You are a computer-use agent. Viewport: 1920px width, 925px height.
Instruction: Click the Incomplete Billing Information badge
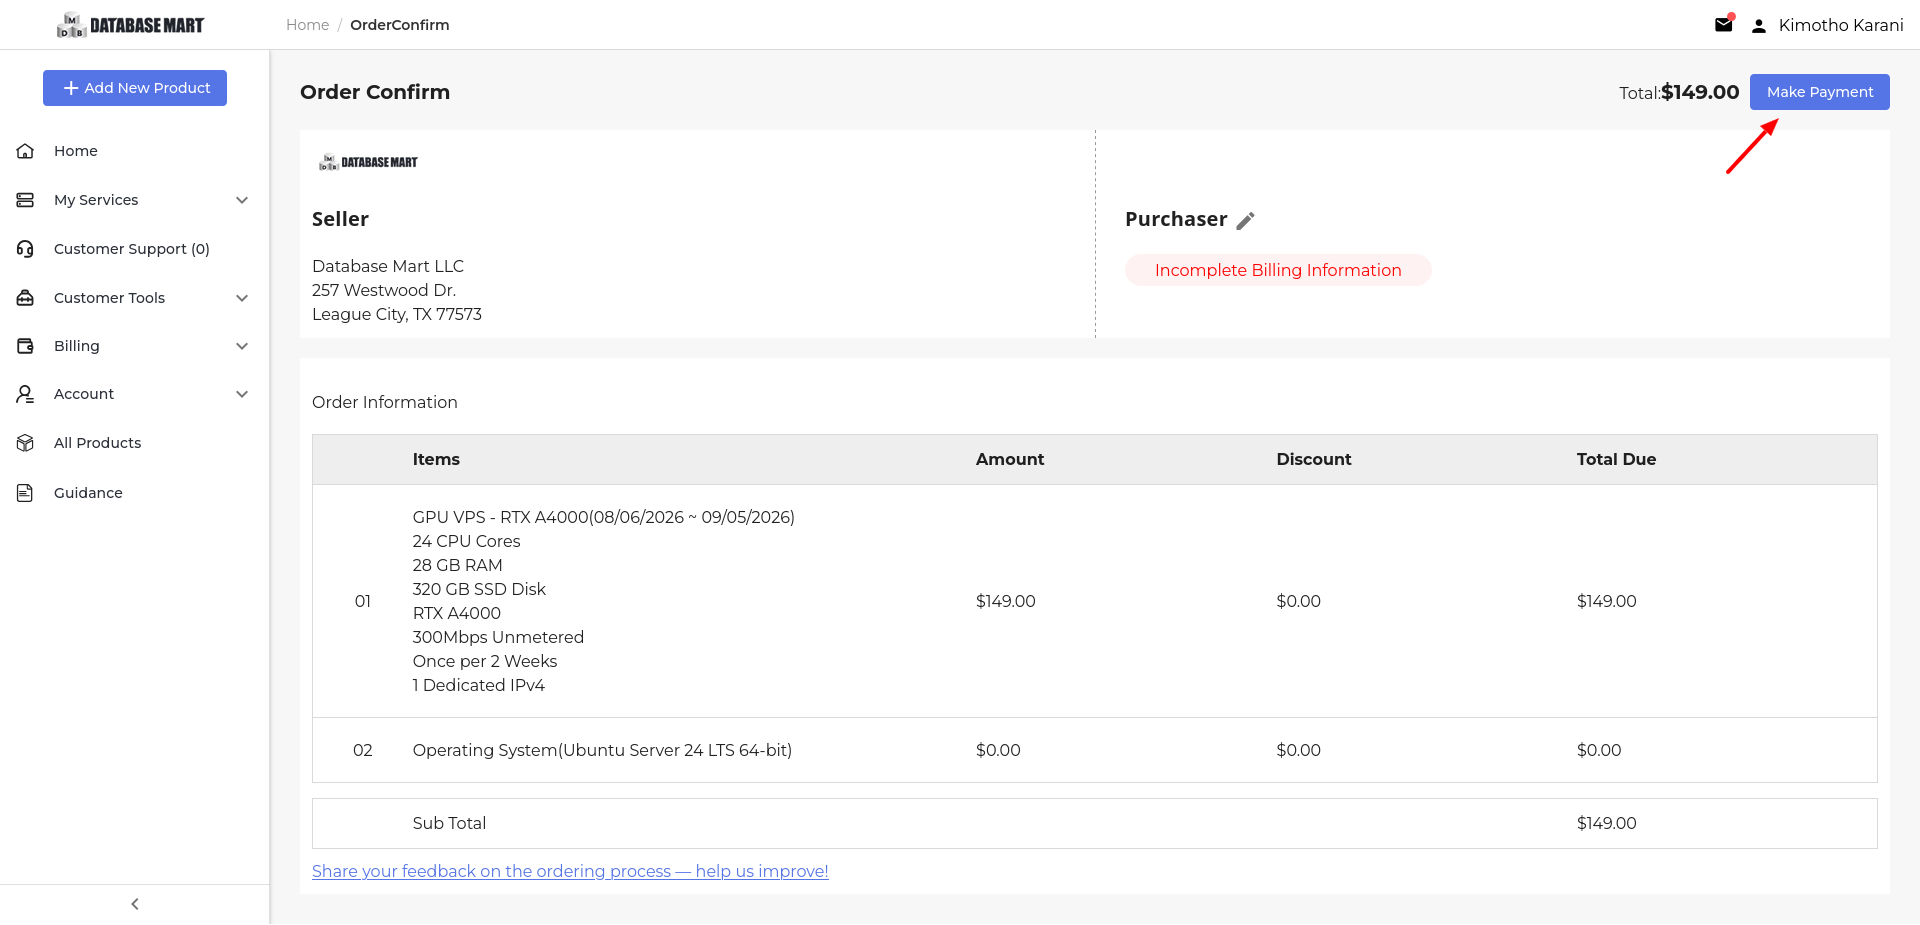(1278, 270)
